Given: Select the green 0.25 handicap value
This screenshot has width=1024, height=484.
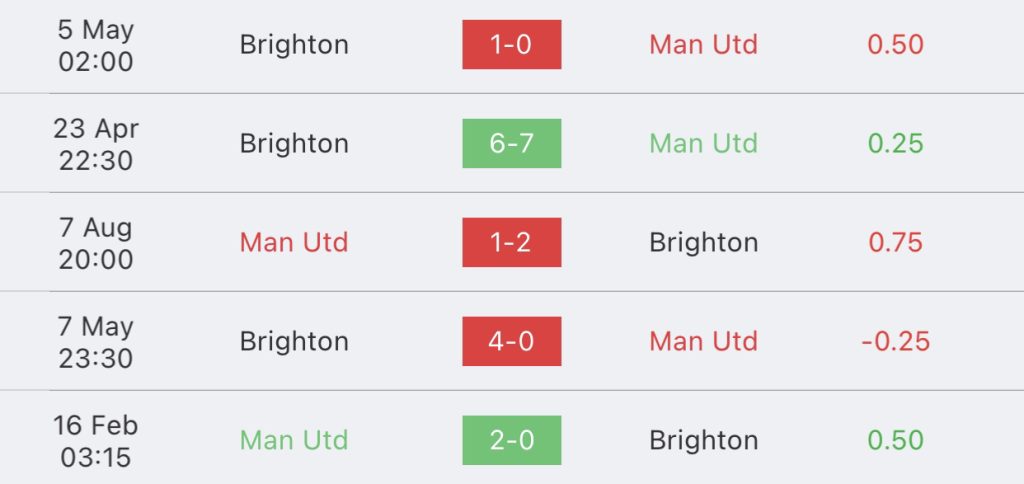Looking at the screenshot, I should pyautogui.click(x=895, y=144).
